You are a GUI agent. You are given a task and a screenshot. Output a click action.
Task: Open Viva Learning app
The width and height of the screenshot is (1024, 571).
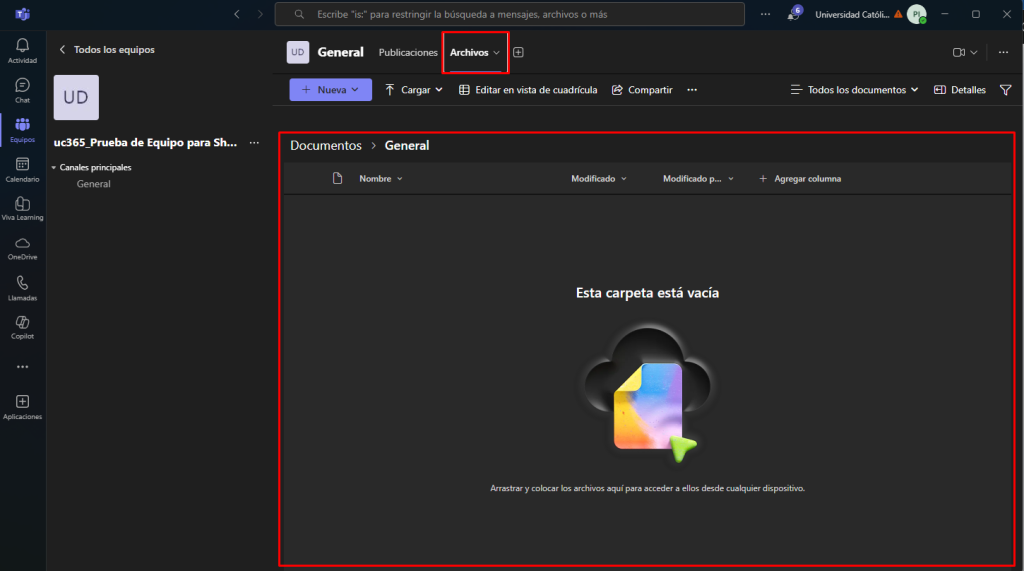pyautogui.click(x=22, y=208)
